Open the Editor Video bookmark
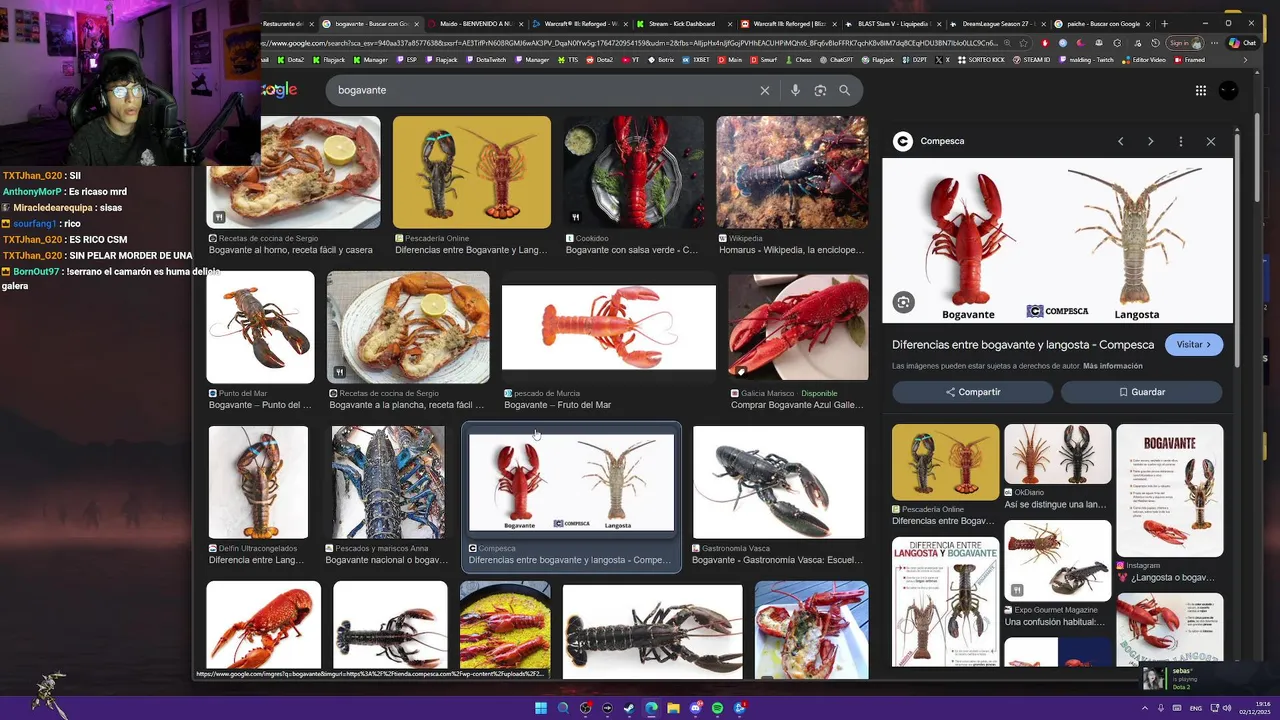Image resolution: width=1280 pixels, height=720 pixels. click(1144, 60)
